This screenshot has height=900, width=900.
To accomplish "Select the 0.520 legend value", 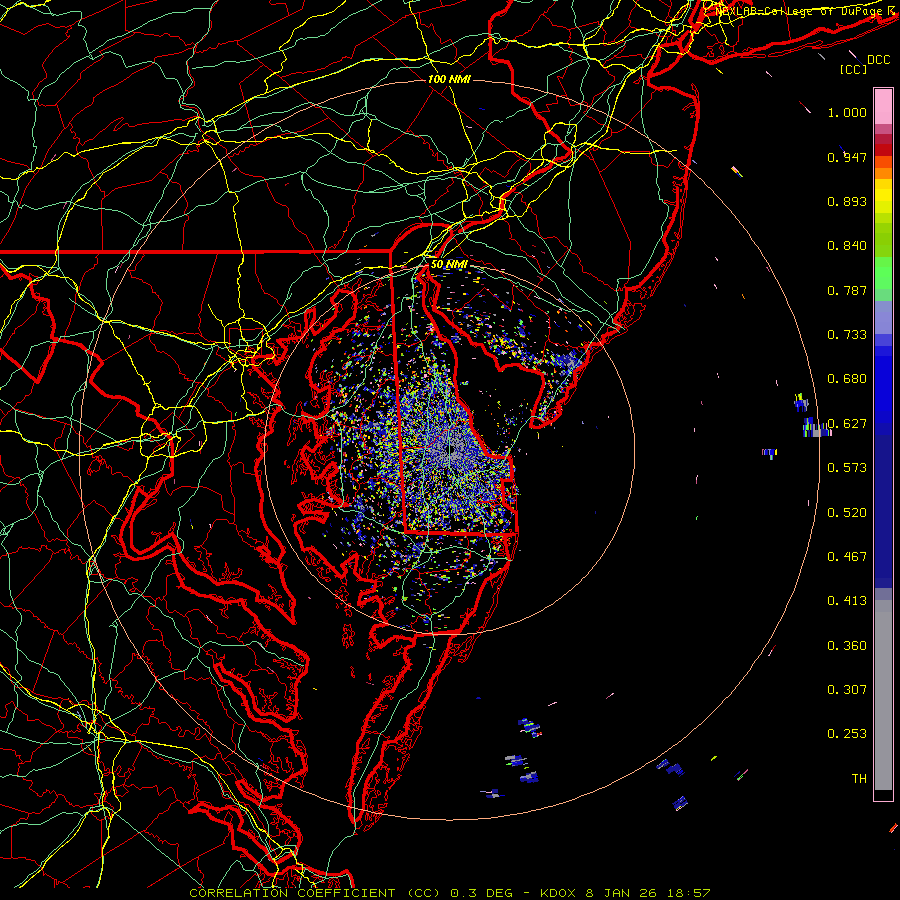I will [x=847, y=513].
